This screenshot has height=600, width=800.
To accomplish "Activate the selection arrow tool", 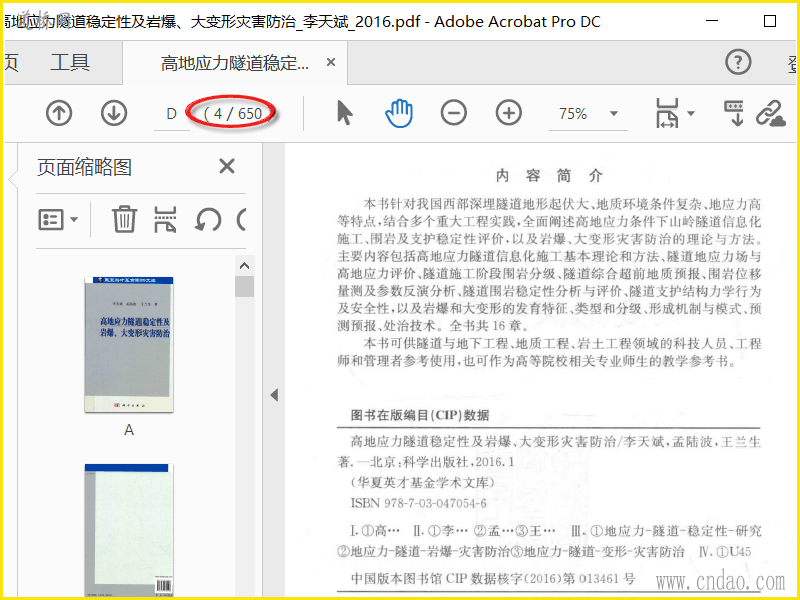I will coord(345,113).
